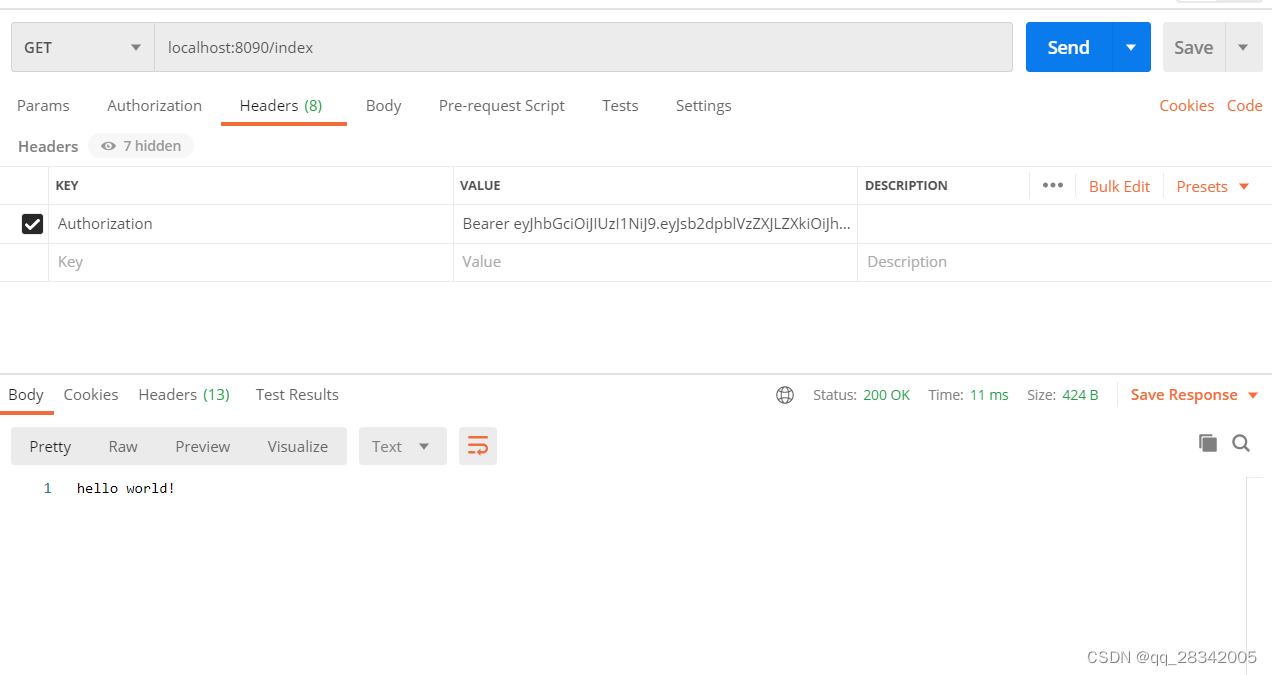
Task: Open the GET method dropdown
Action: point(83,48)
